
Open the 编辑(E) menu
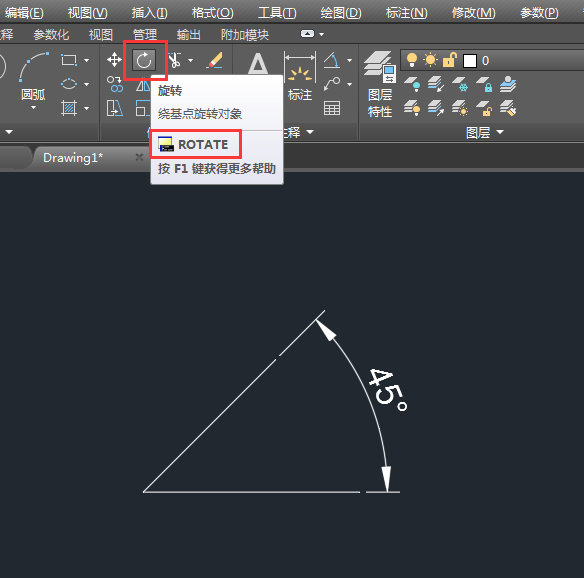[x=24, y=13]
